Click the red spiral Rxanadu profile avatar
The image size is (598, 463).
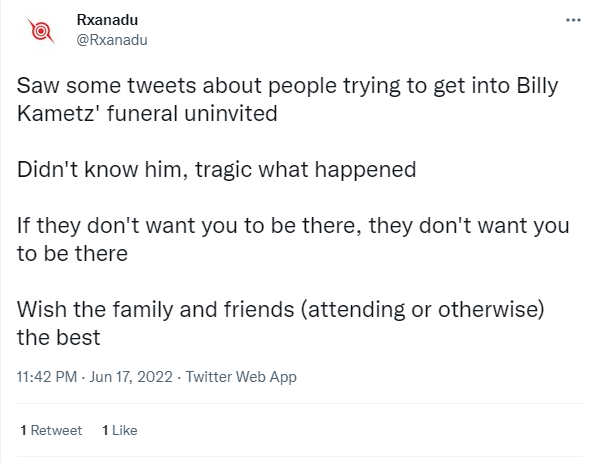[41, 30]
